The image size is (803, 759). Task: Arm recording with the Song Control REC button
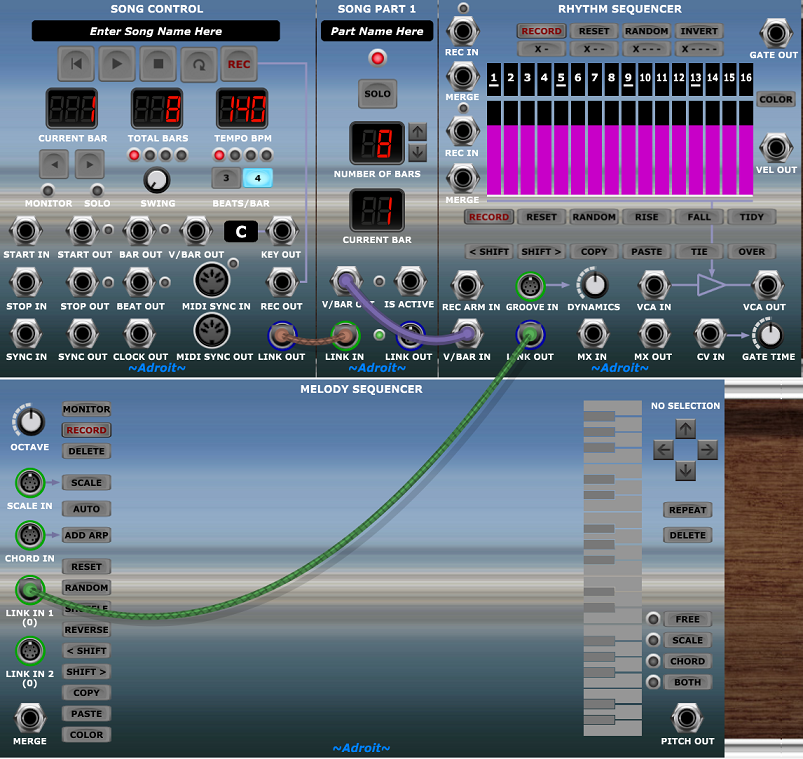[239, 64]
